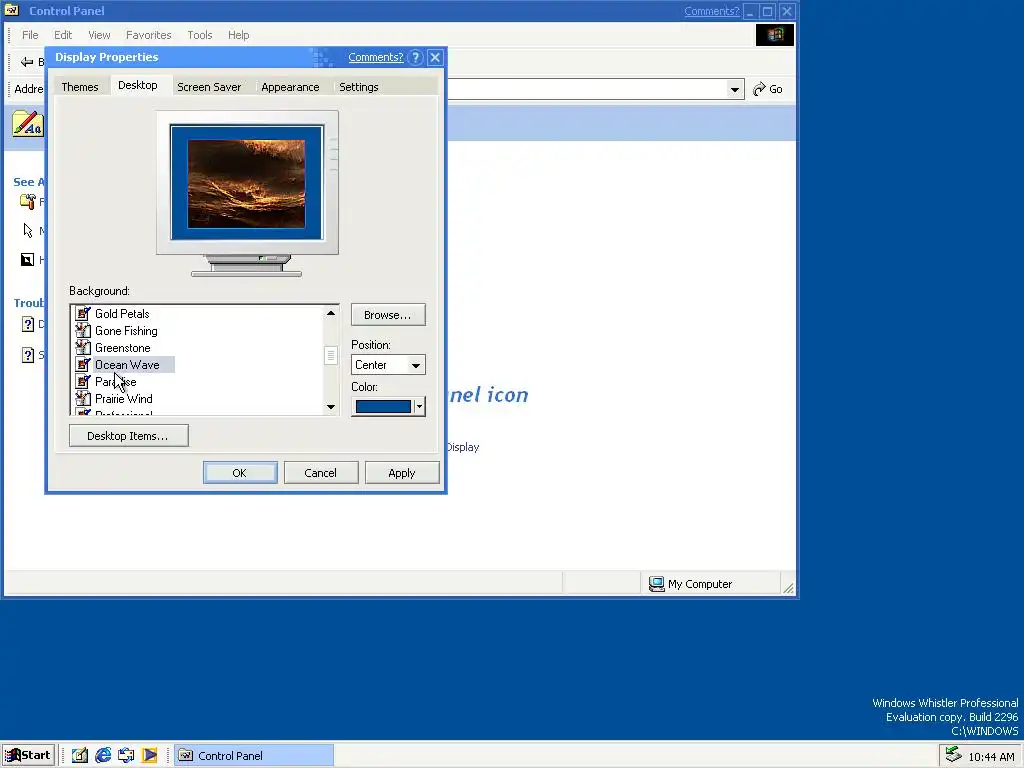The height and width of the screenshot is (768, 1024).
Task: Open the Help menu
Action: [x=238, y=35]
